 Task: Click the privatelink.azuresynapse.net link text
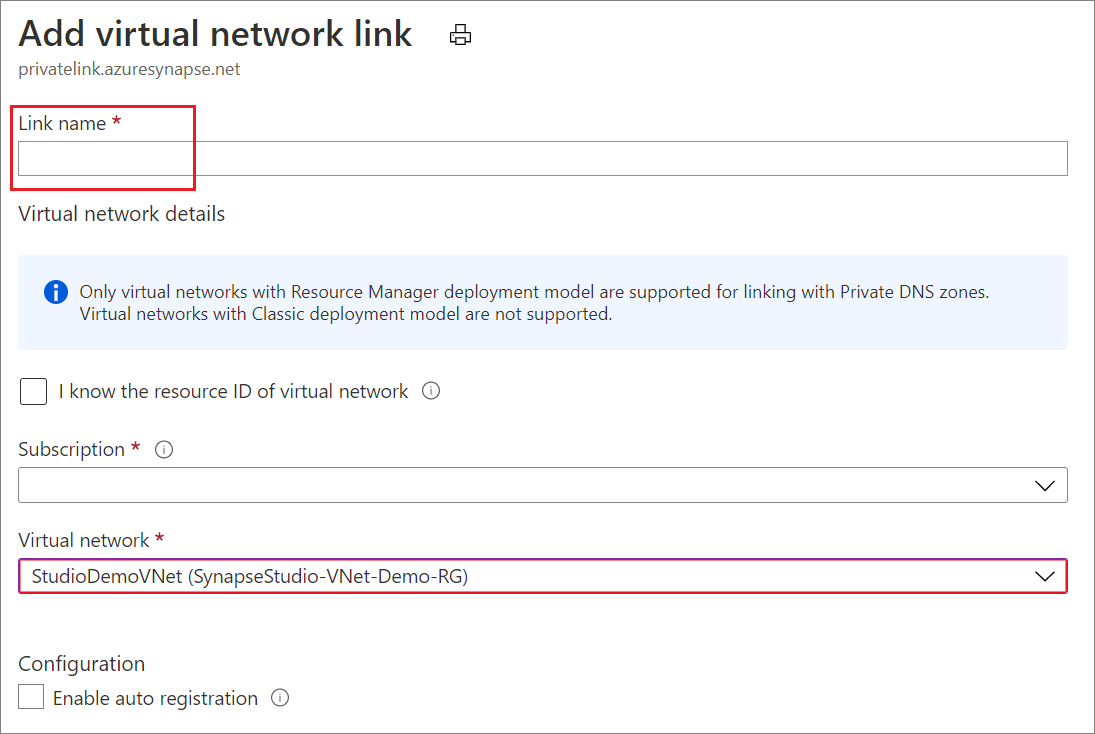[129, 69]
